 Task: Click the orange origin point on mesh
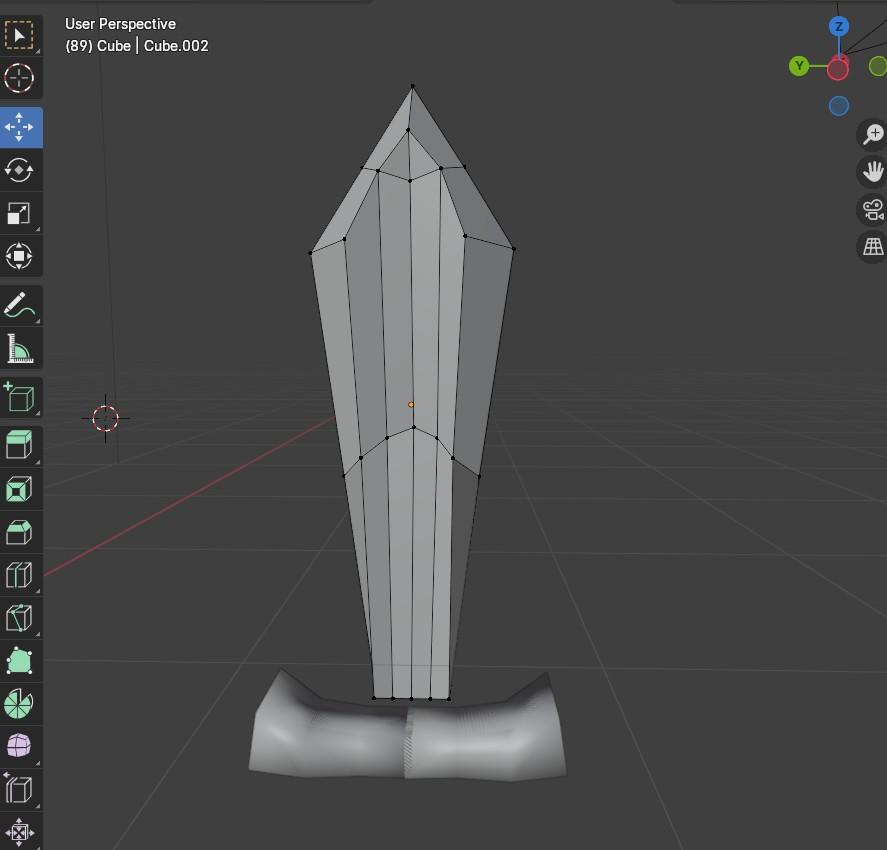tap(411, 404)
